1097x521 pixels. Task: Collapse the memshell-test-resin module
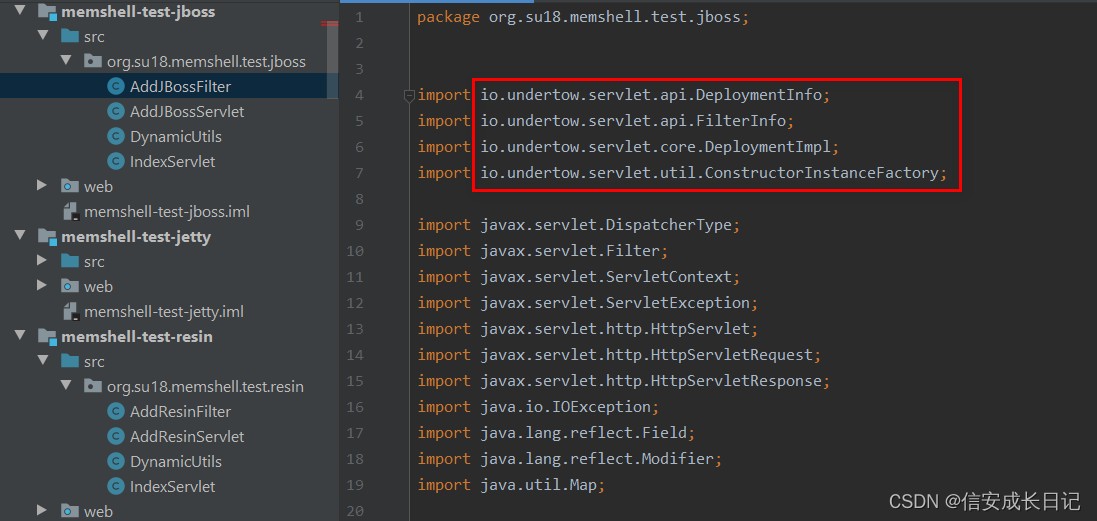tap(20, 336)
